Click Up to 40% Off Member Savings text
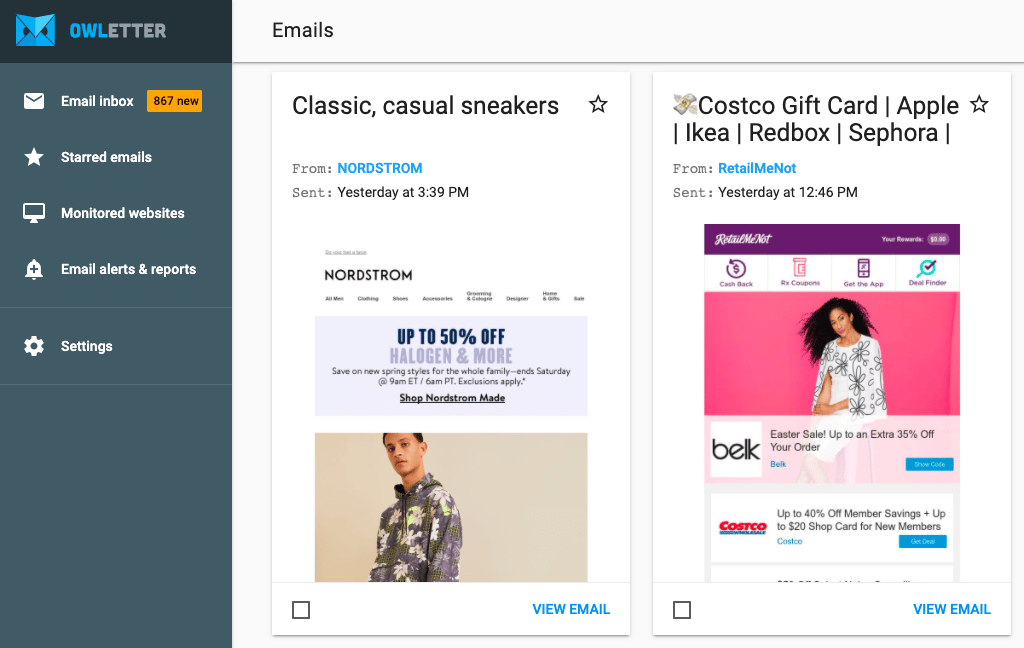Screen dimensions: 1024x648 click(x=861, y=520)
